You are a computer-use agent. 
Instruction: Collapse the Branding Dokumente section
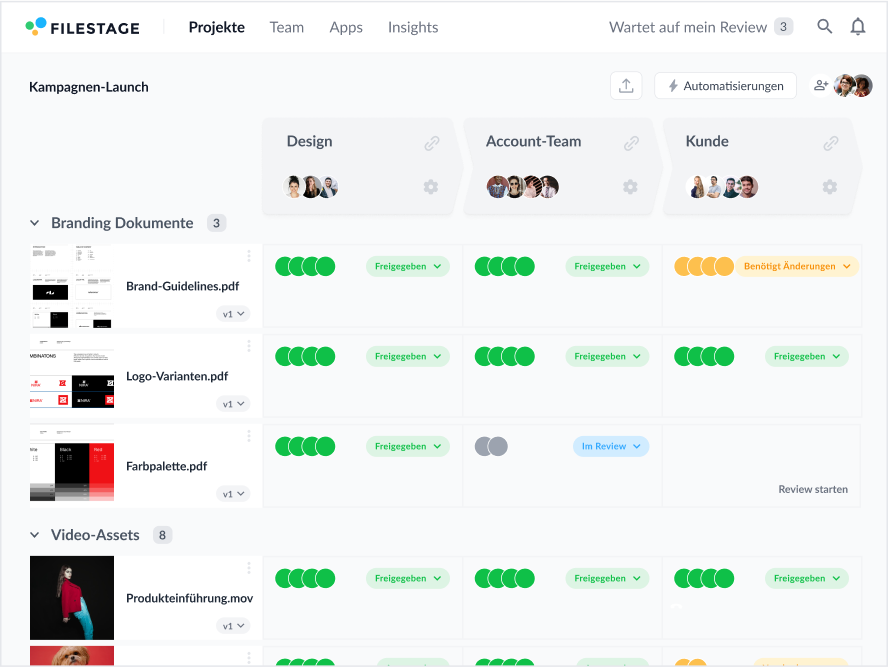35,222
